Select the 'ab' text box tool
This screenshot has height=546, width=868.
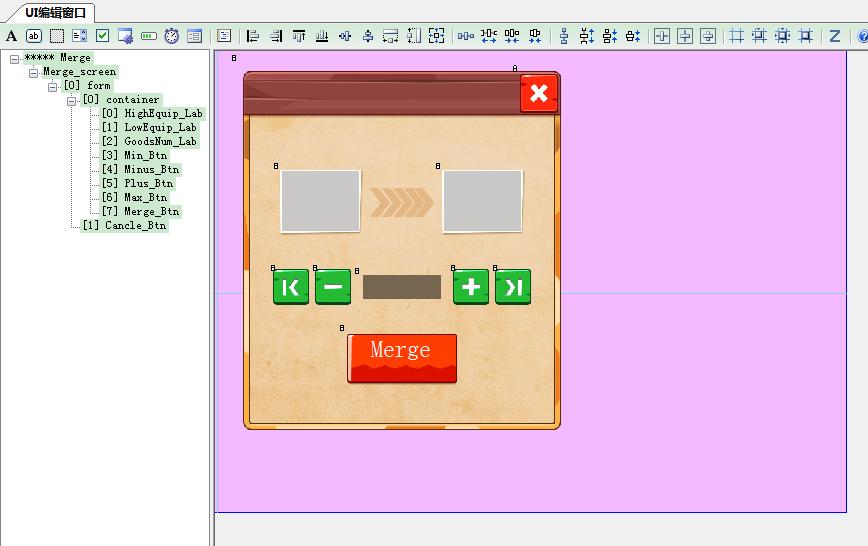click(34, 36)
